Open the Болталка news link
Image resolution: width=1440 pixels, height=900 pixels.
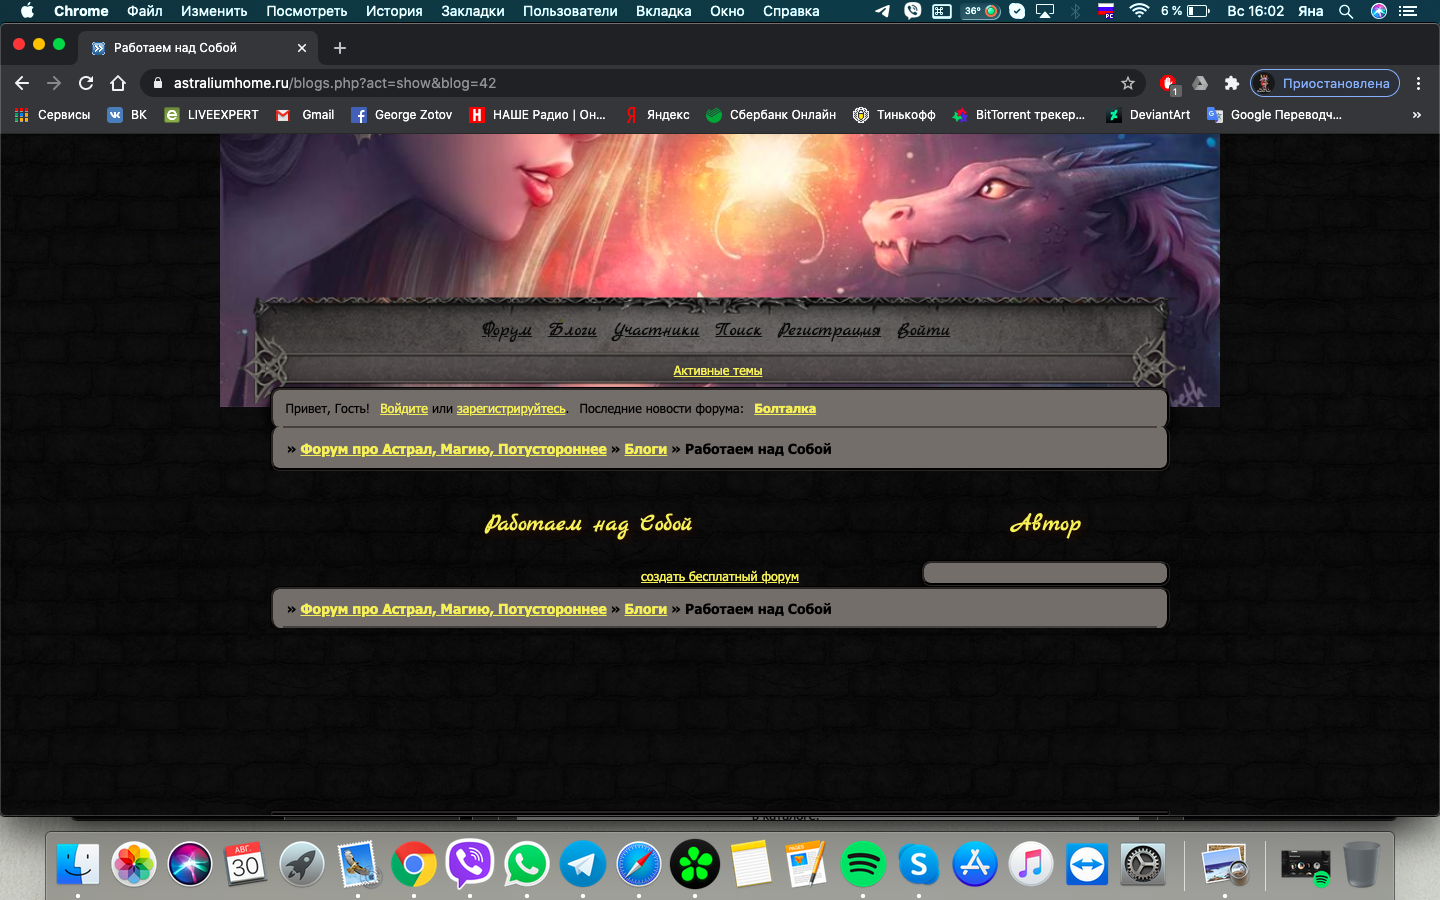tap(785, 409)
